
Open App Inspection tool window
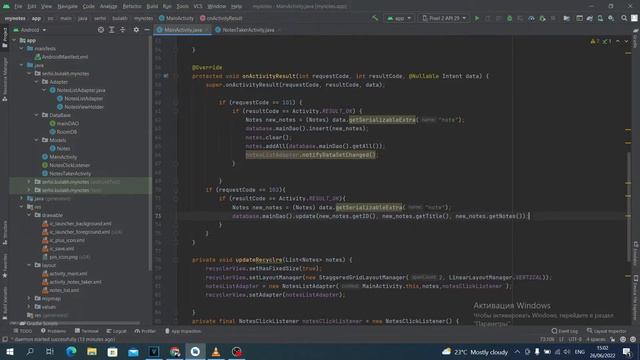point(183,331)
